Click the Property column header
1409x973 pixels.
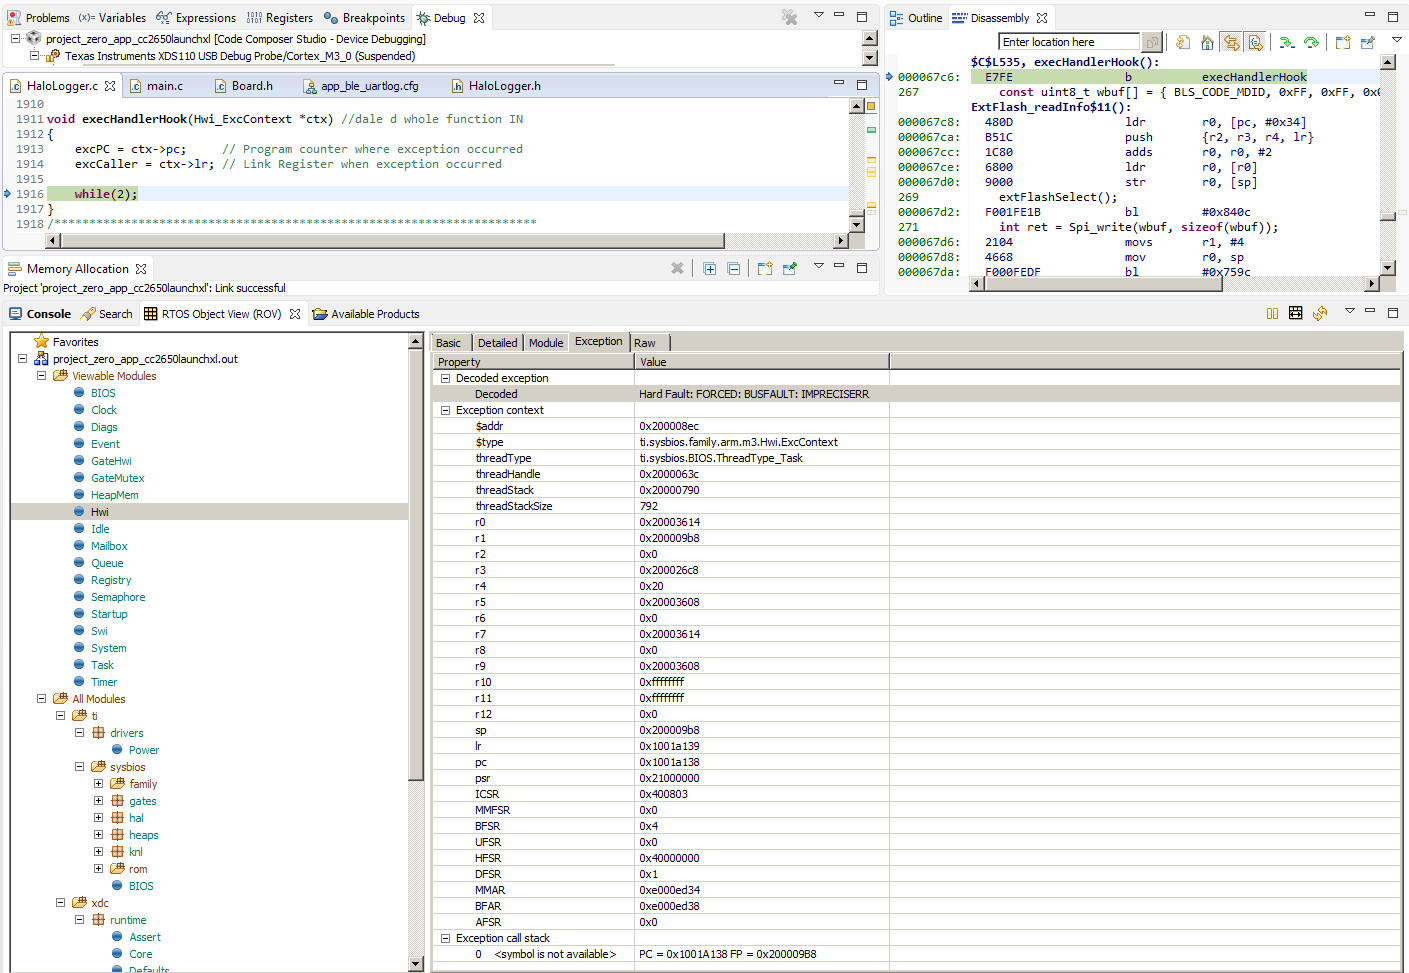(x=533, y=362)
